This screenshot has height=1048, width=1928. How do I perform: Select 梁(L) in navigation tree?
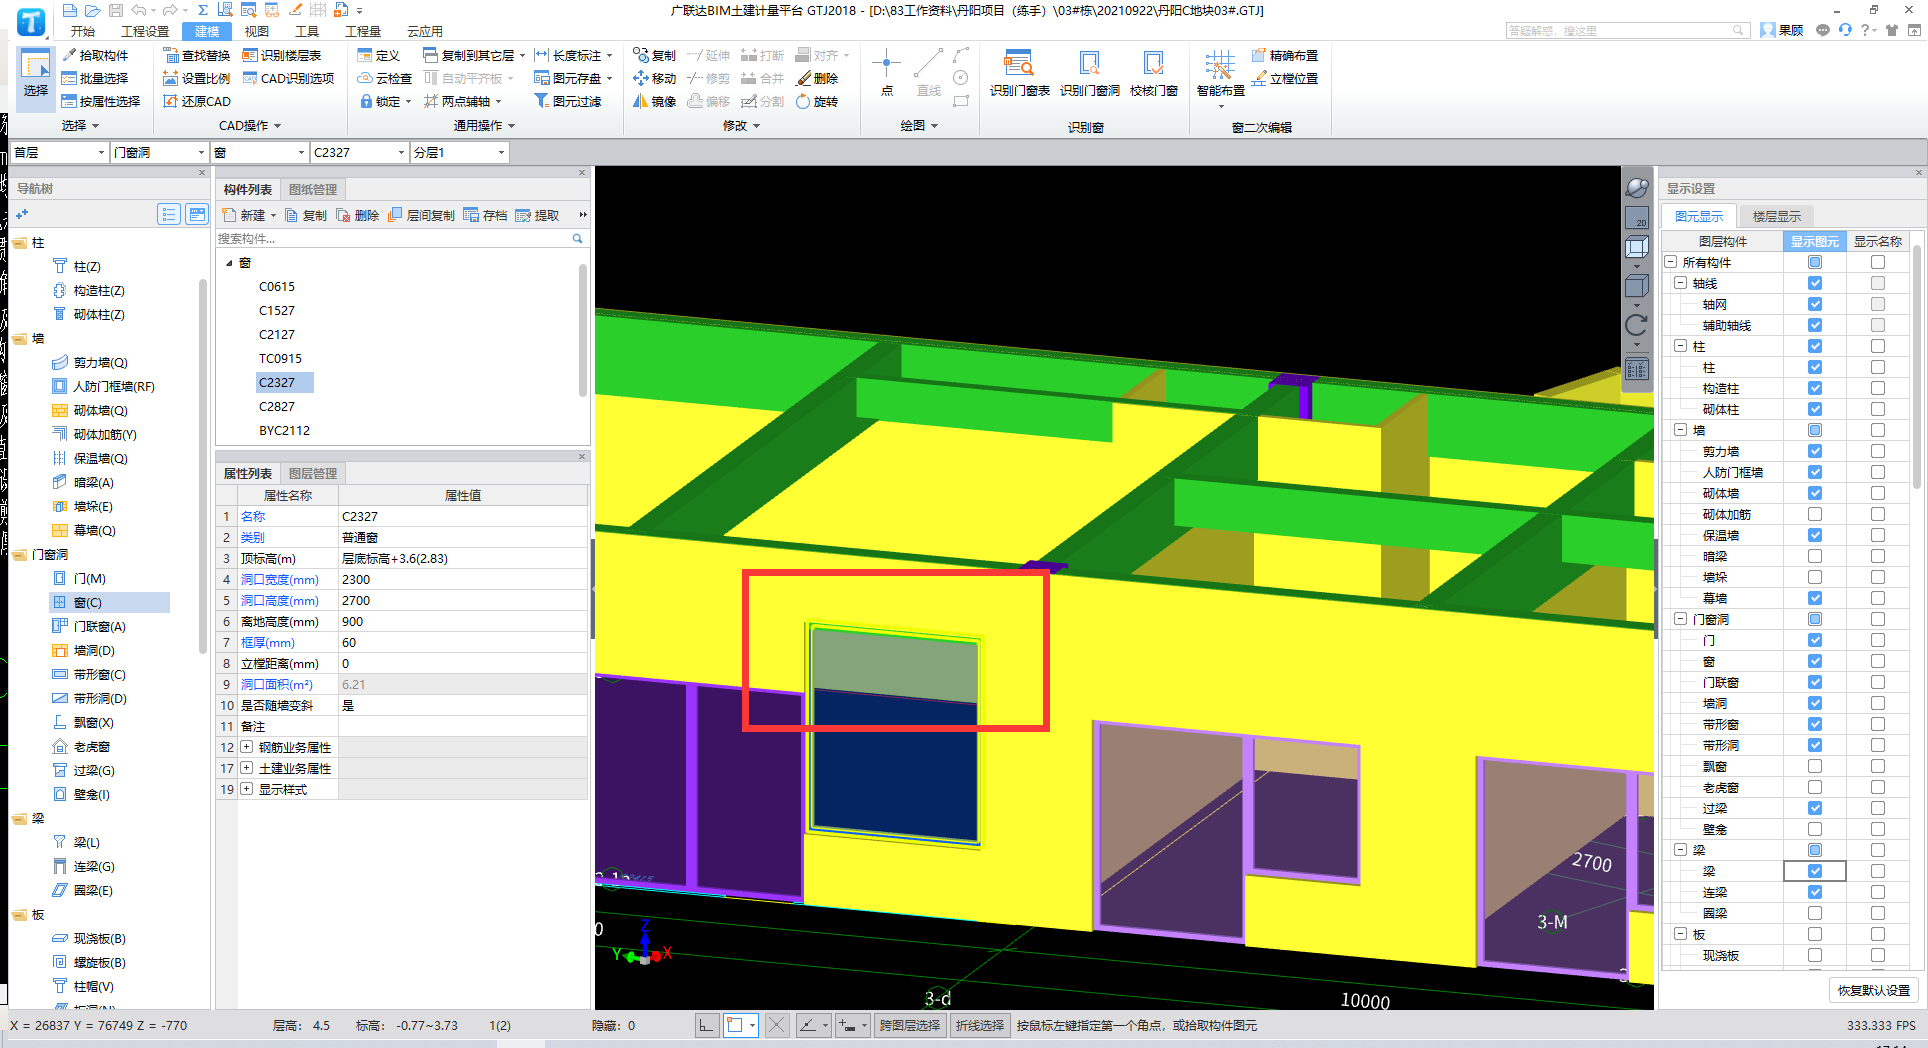pos(87,842)
